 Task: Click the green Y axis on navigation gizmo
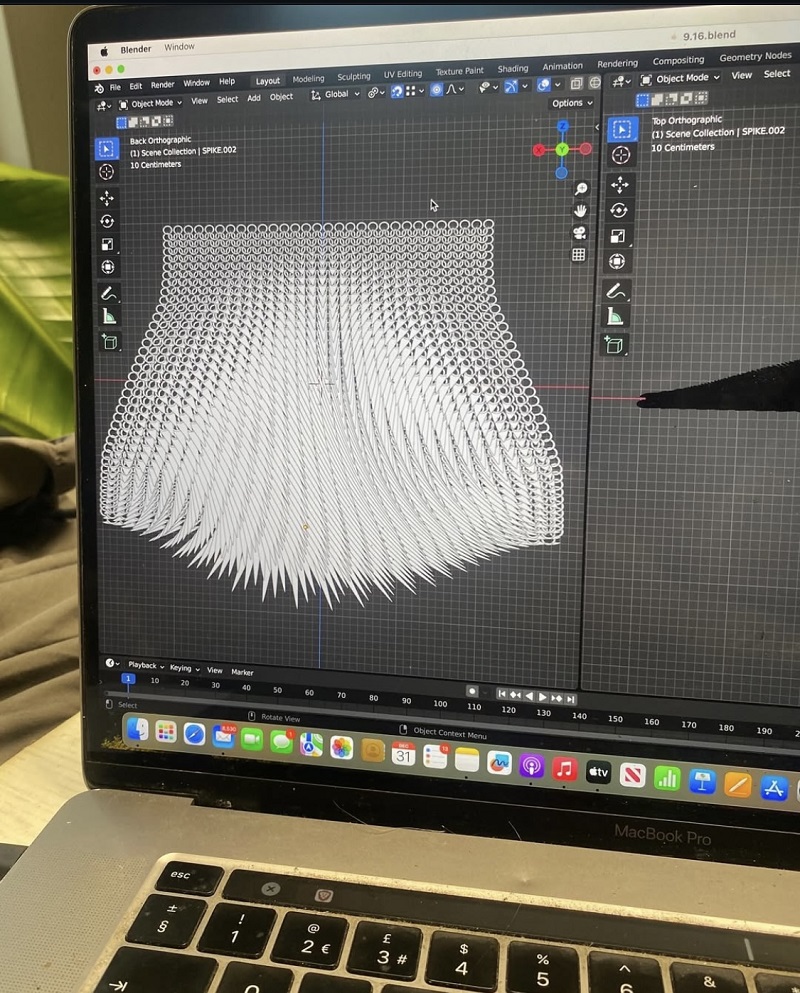click(562, 149)
